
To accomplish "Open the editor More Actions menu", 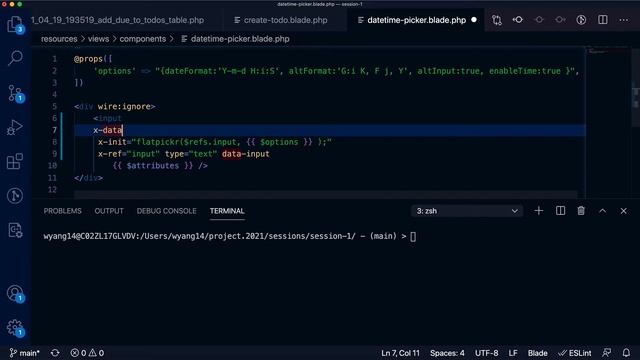I will 624,20.
